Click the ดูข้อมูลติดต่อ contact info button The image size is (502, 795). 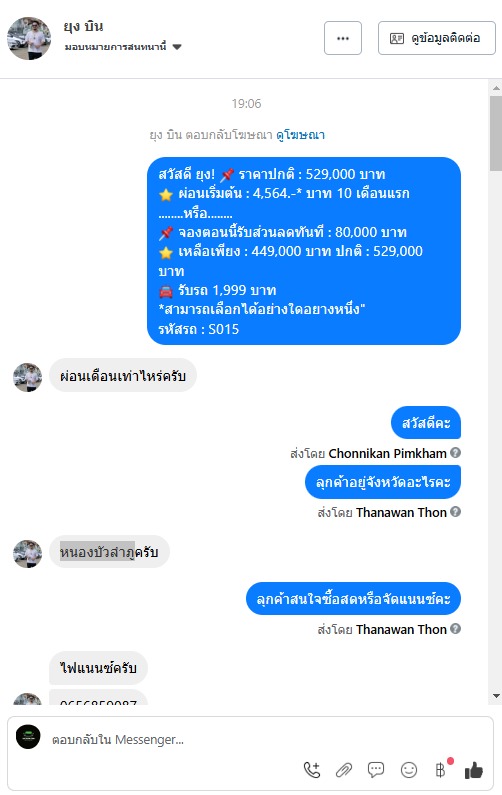pos(437,38)
